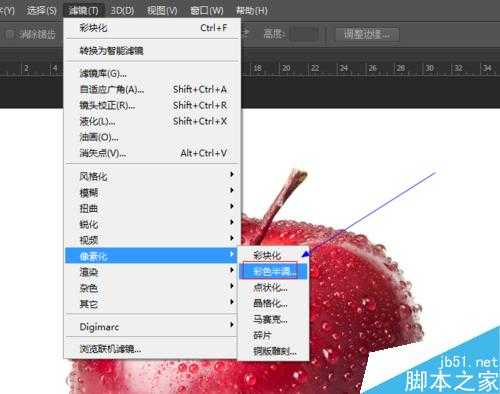
Task: Select 碎片 in the submenu
Action: pyautogui.click(x=273, y=336)
